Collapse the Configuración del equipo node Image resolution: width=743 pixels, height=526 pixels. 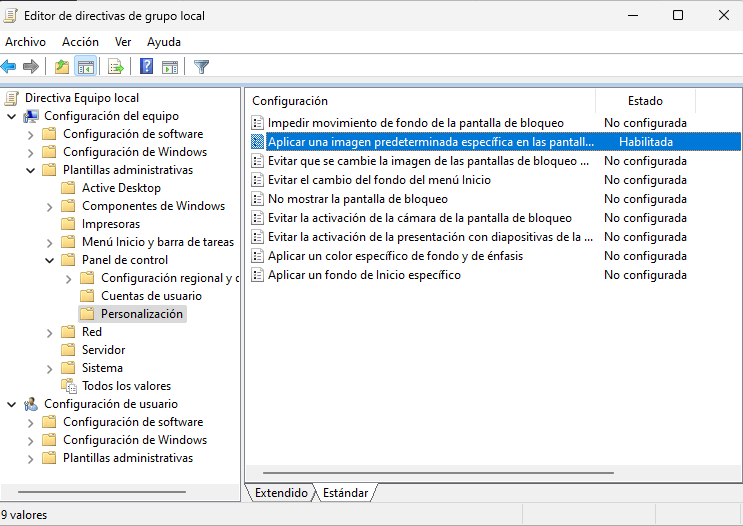(12, 117)
